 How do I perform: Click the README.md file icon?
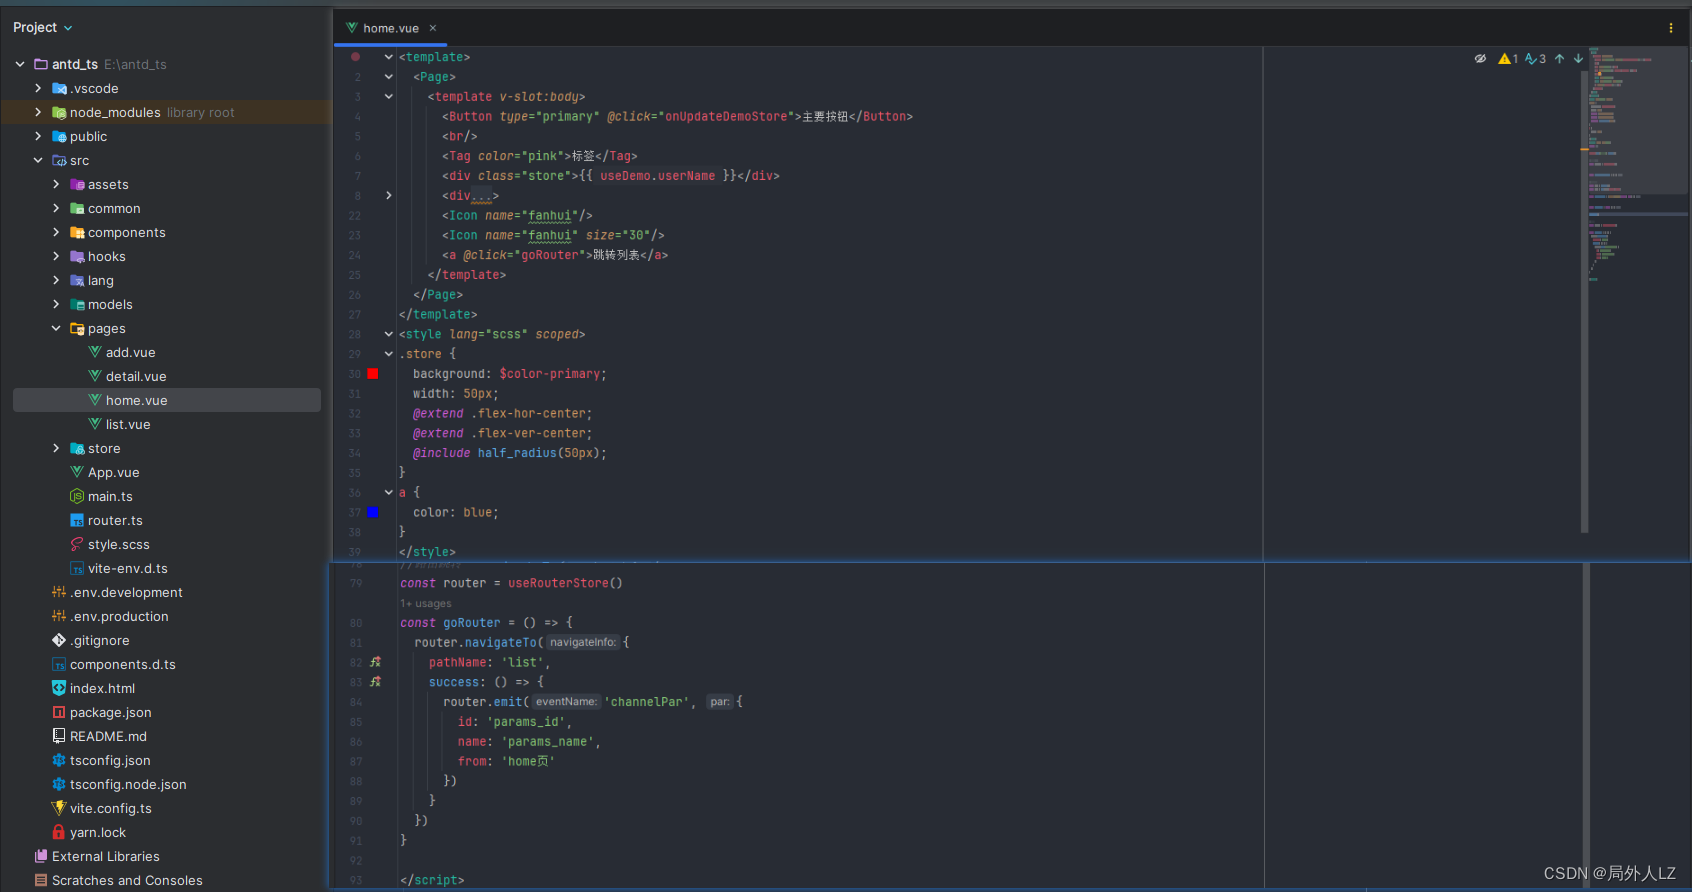(59, 736)
